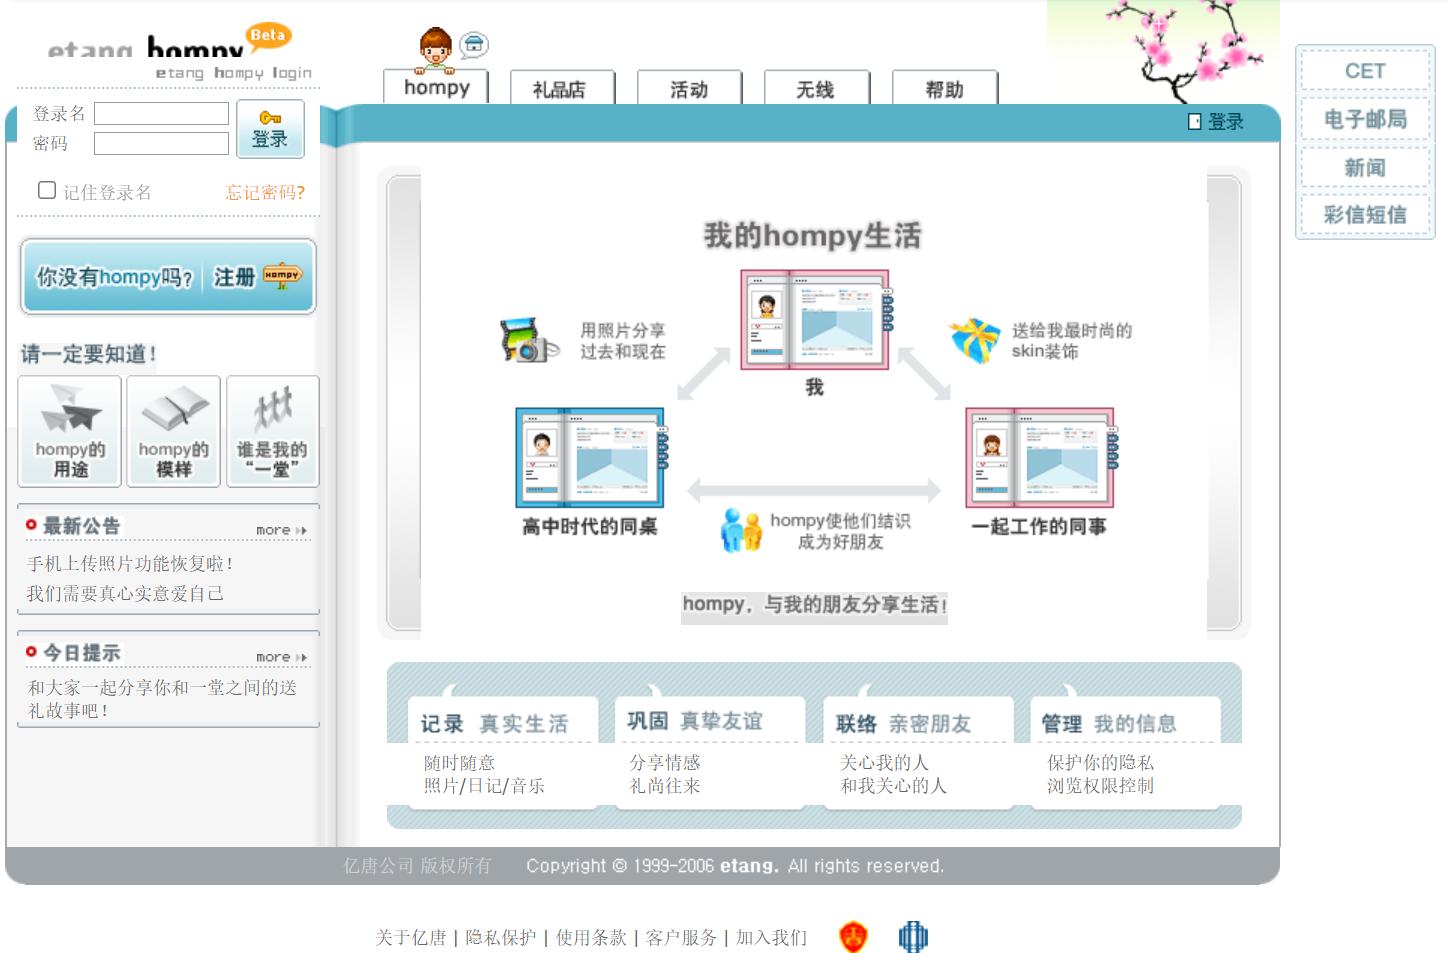
Task: Switch to the 礼品店 tab
Action: pyautogui.click(x=563, y=88)
